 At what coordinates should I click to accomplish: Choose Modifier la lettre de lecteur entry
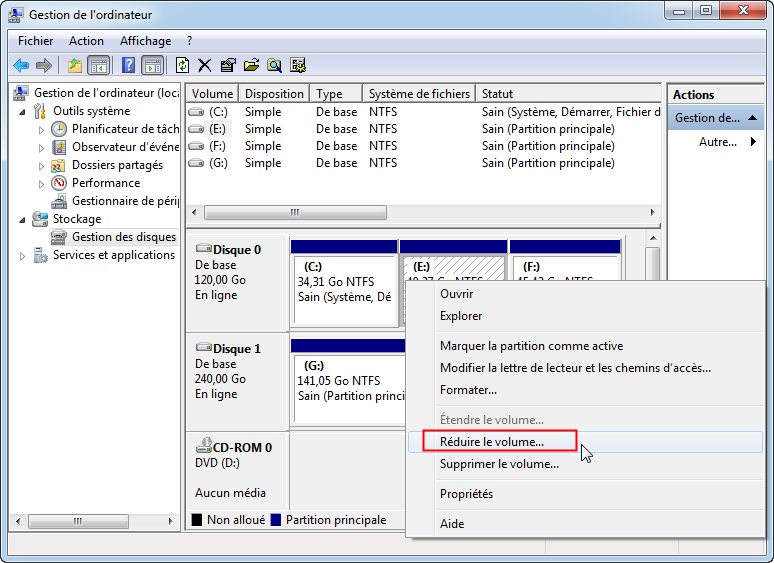(585, 368)
